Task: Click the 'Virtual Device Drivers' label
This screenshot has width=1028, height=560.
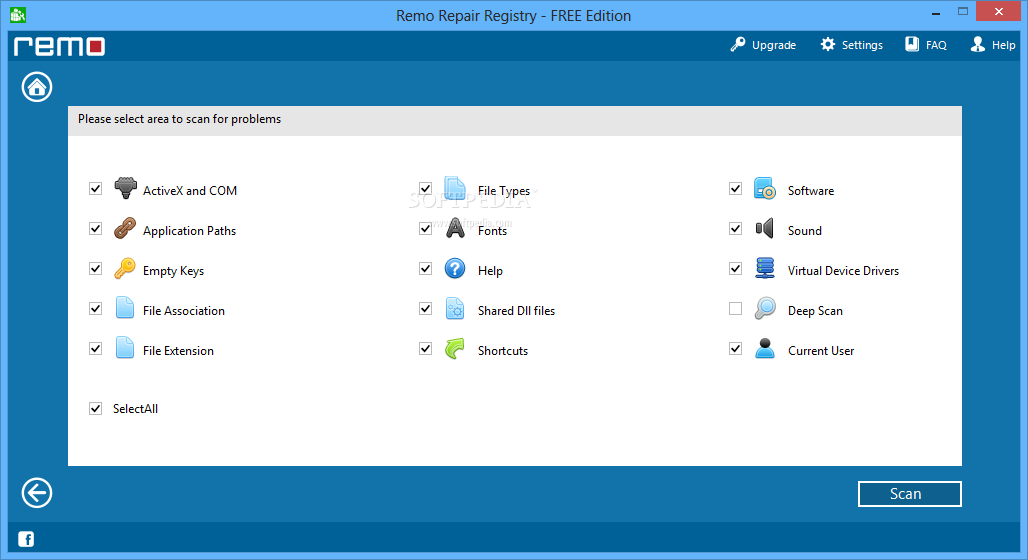Action: [843, 271]
